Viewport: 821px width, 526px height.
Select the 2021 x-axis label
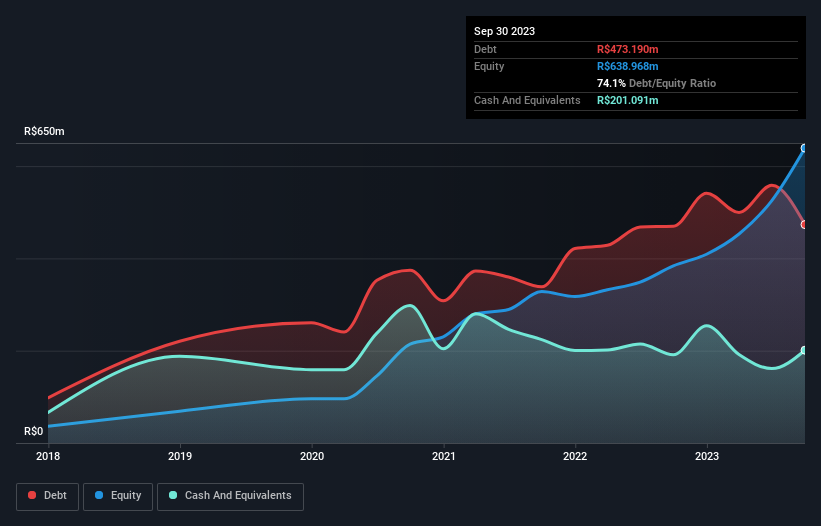coord(443,456)
